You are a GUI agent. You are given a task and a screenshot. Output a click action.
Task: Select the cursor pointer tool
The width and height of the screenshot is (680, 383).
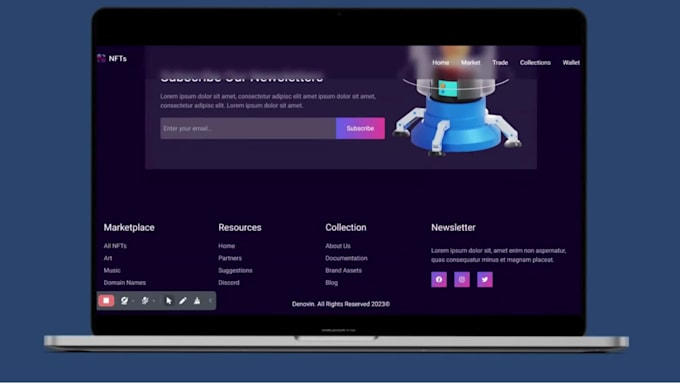tap(169, 301)
